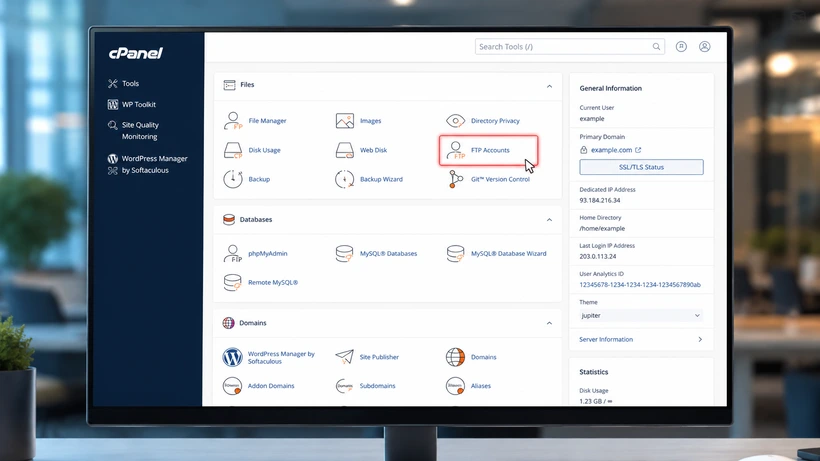Image resolution: width=820 pixels, height=461 pixels.
Task: Select Tools in the sidebar
Action: 123,84
